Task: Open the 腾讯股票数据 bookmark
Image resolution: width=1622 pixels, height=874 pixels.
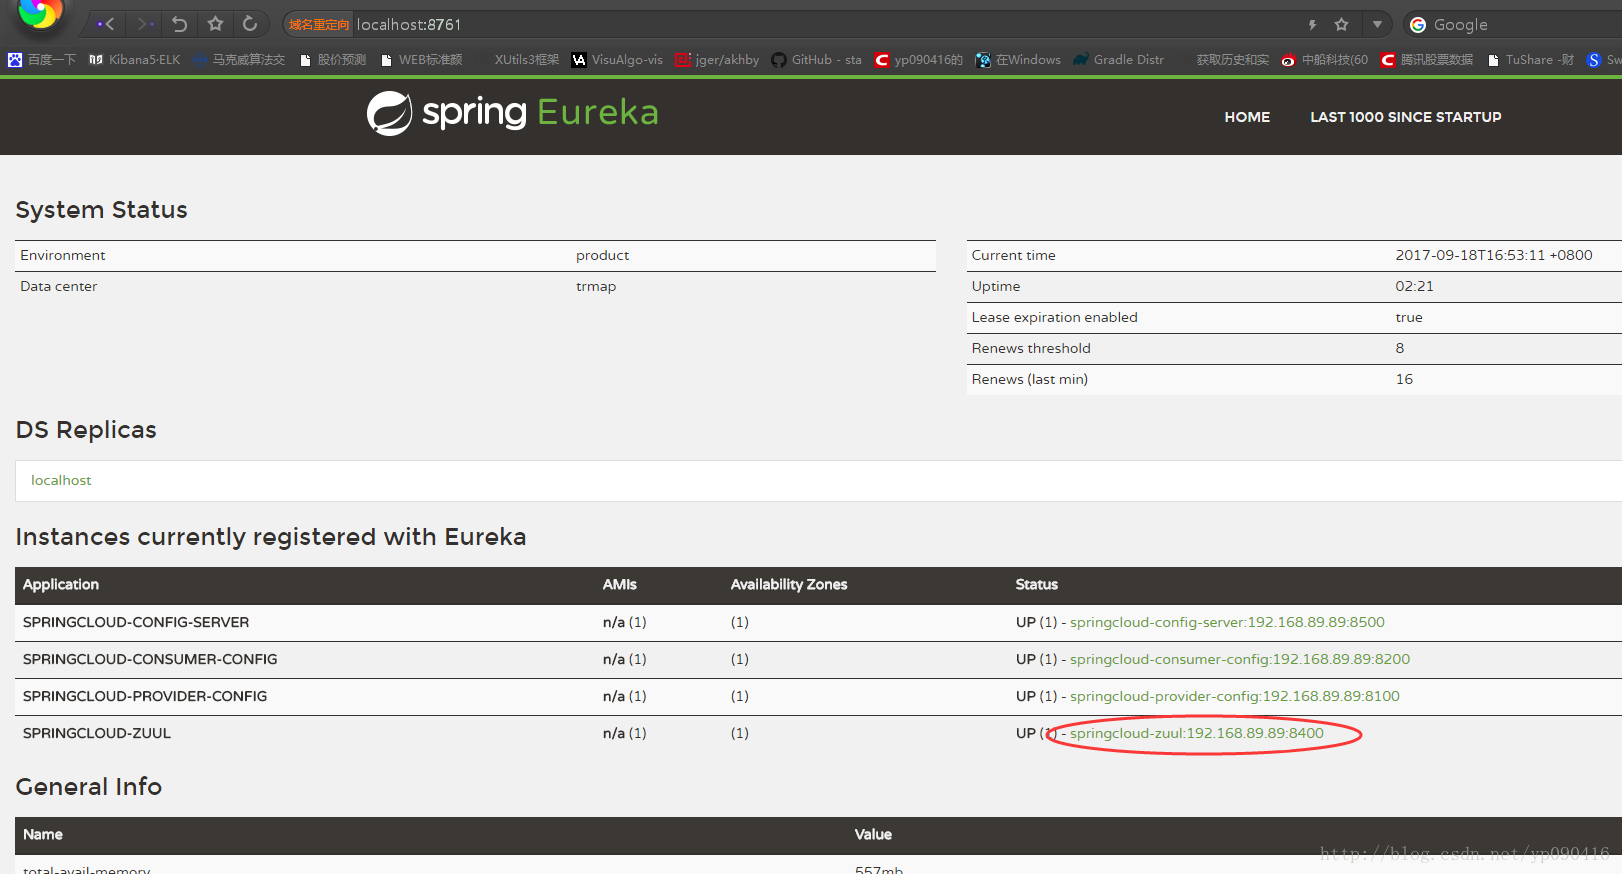Action: pyautogui.click(x=1427, y=60)
